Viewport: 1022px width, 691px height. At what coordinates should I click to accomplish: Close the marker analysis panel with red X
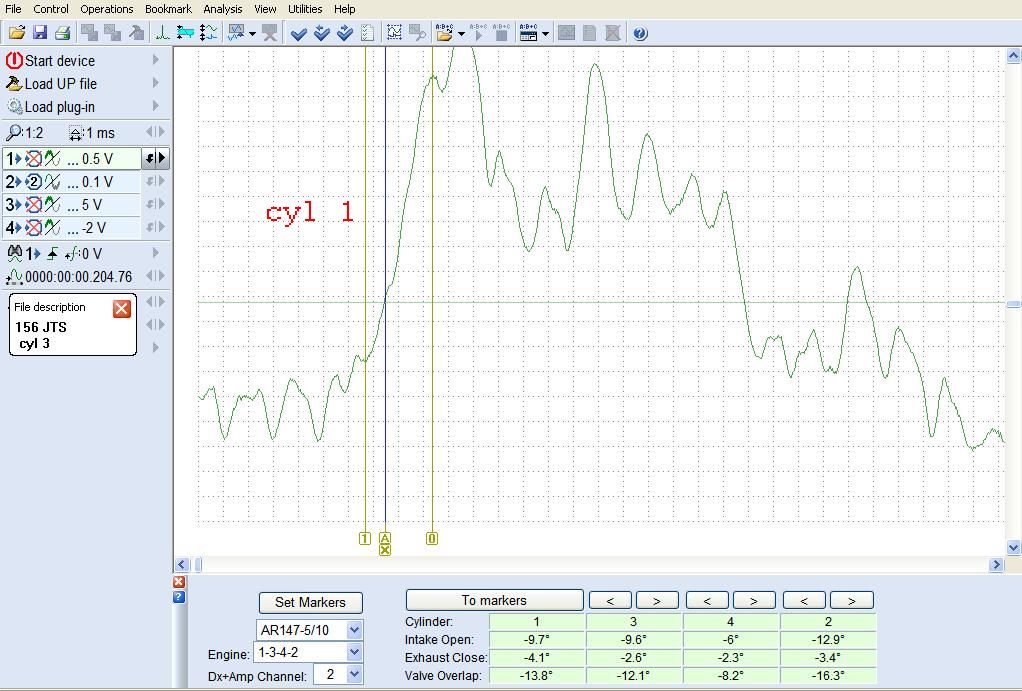(179, 582)
